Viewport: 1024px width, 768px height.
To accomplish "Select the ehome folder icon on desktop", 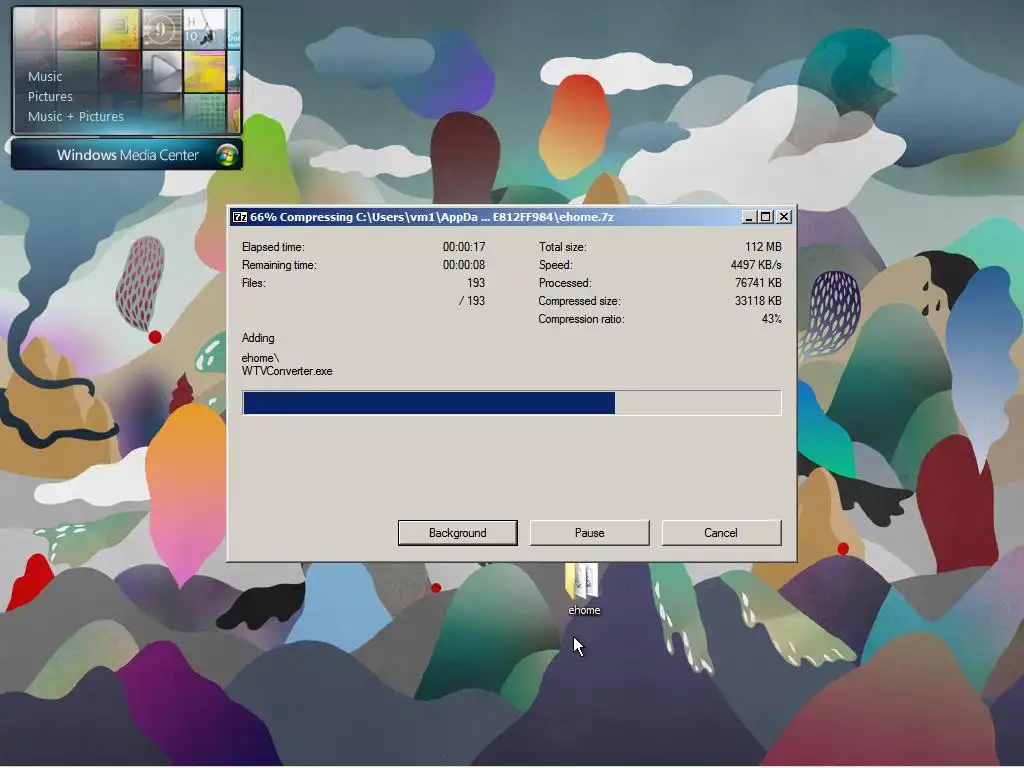I will point(582,581).
